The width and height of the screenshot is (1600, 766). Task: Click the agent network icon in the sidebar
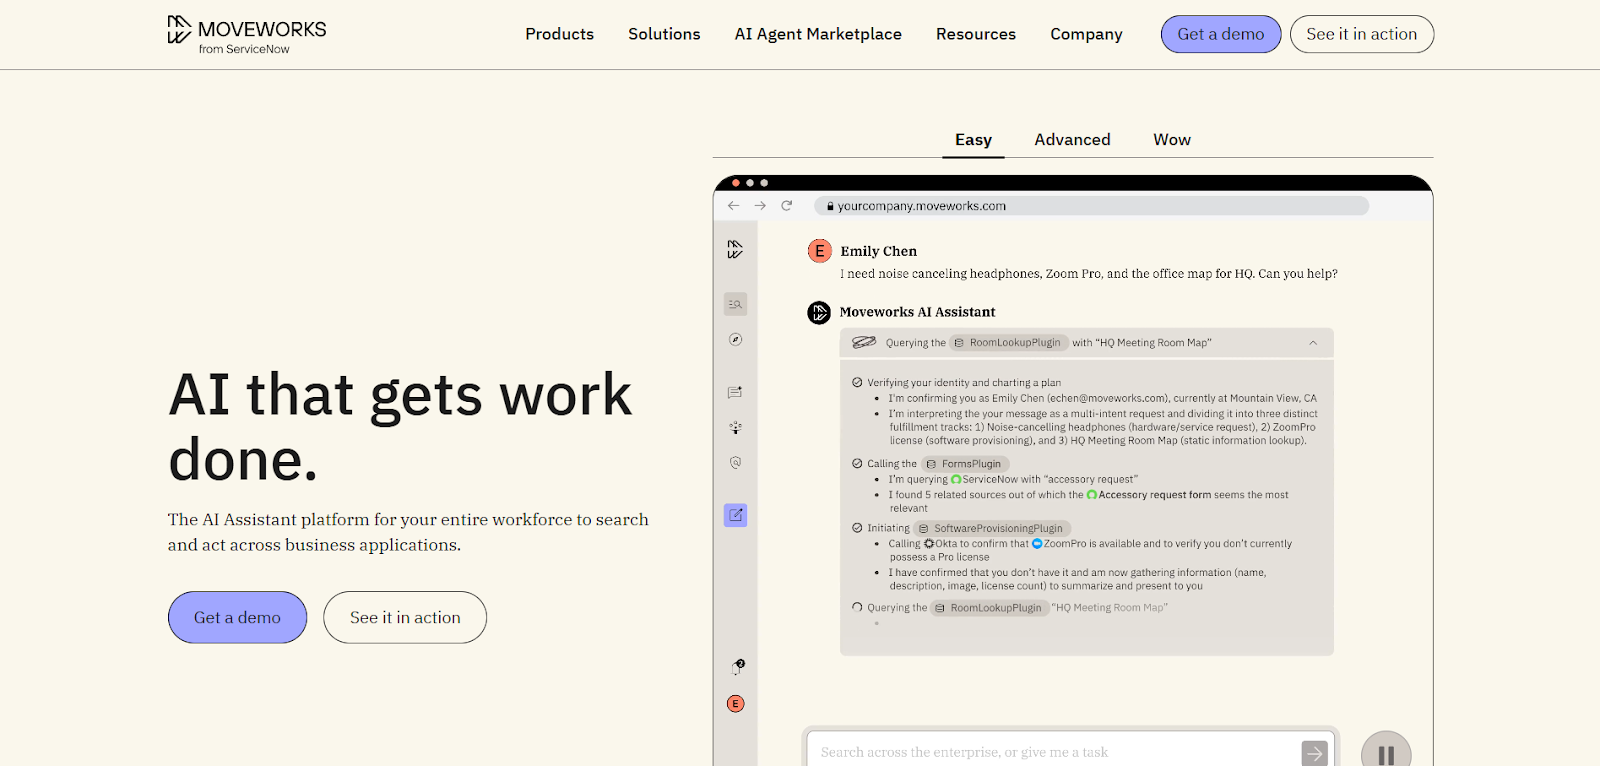tap(735, 427)
